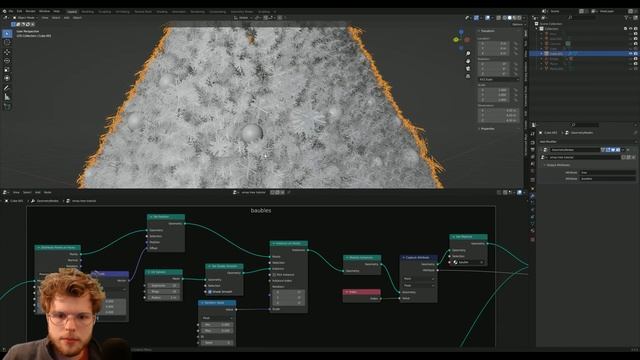Click the zoom magnifier viewport gizmo
Viewport: 640px width, 360px height.
point(468,53)
